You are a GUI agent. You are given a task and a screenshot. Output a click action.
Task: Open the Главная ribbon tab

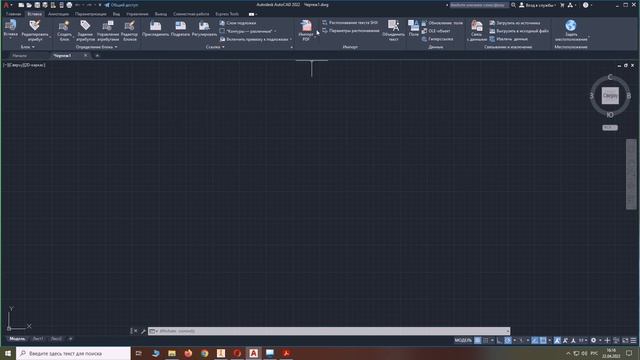pyautogui.click(x=13, y=14)
